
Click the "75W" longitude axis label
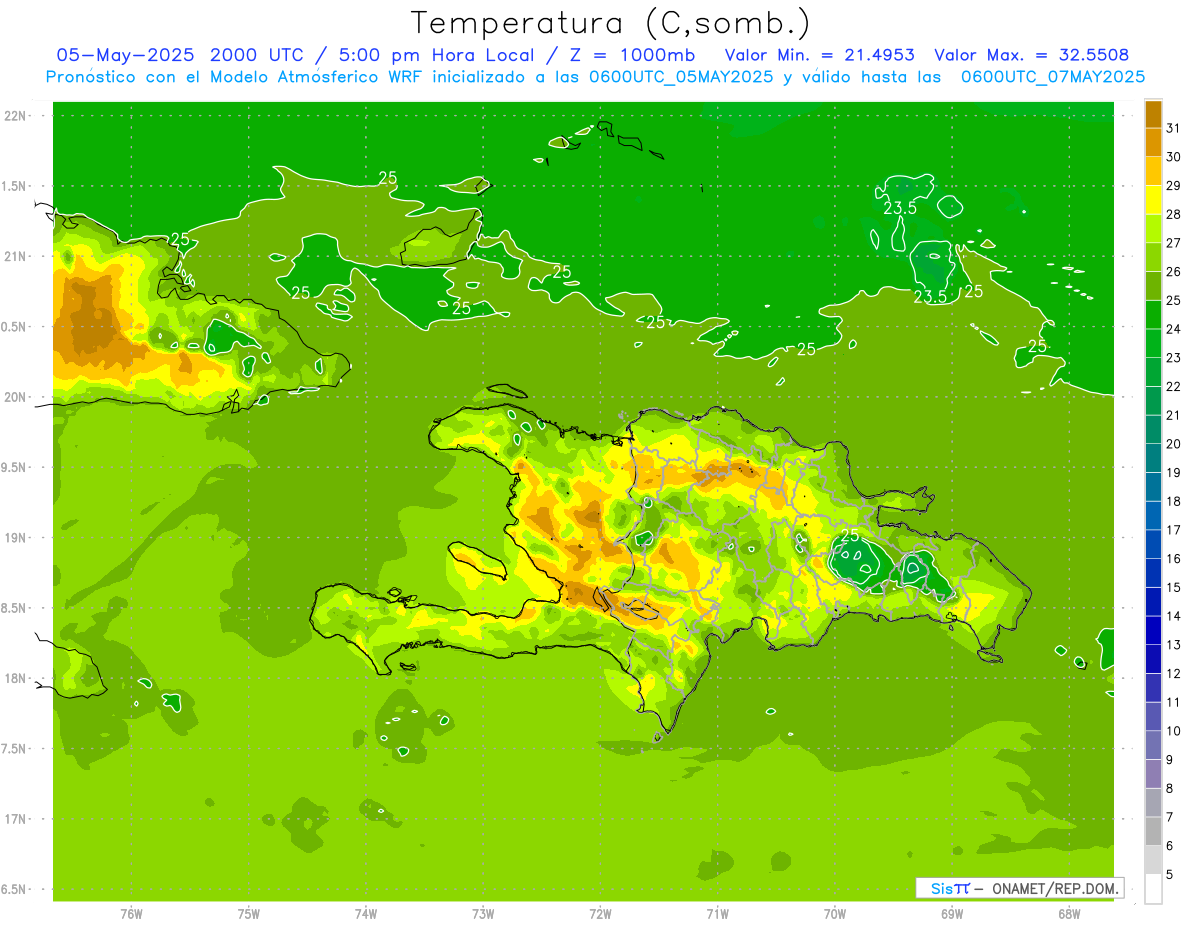(249, 913)
